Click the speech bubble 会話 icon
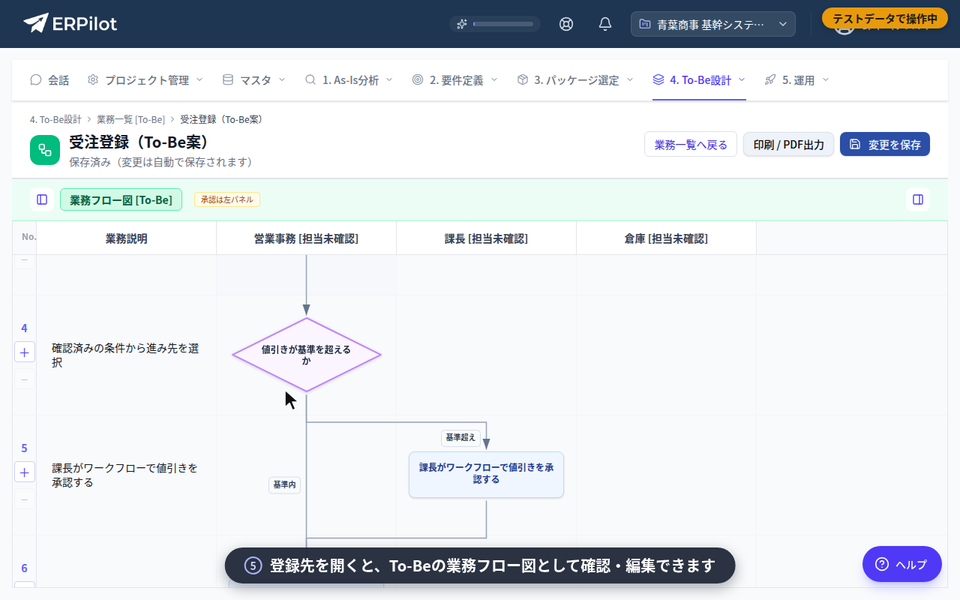The height and width of the screenshot is (600, 960). click(x=36, y=80)
